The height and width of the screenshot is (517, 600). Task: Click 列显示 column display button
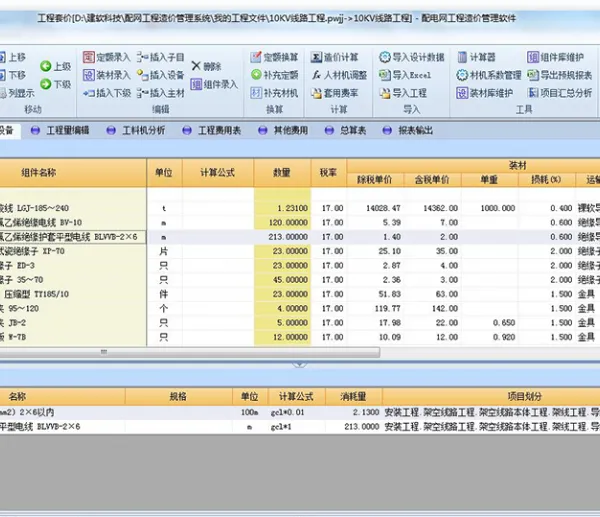click(x=17, y=93)
